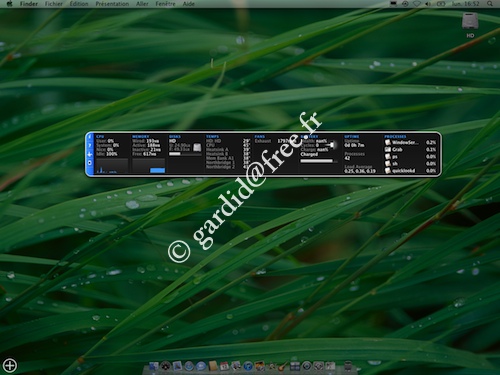Open Dashboard from the Dock
500x375 pixels.
pos(166,366)
